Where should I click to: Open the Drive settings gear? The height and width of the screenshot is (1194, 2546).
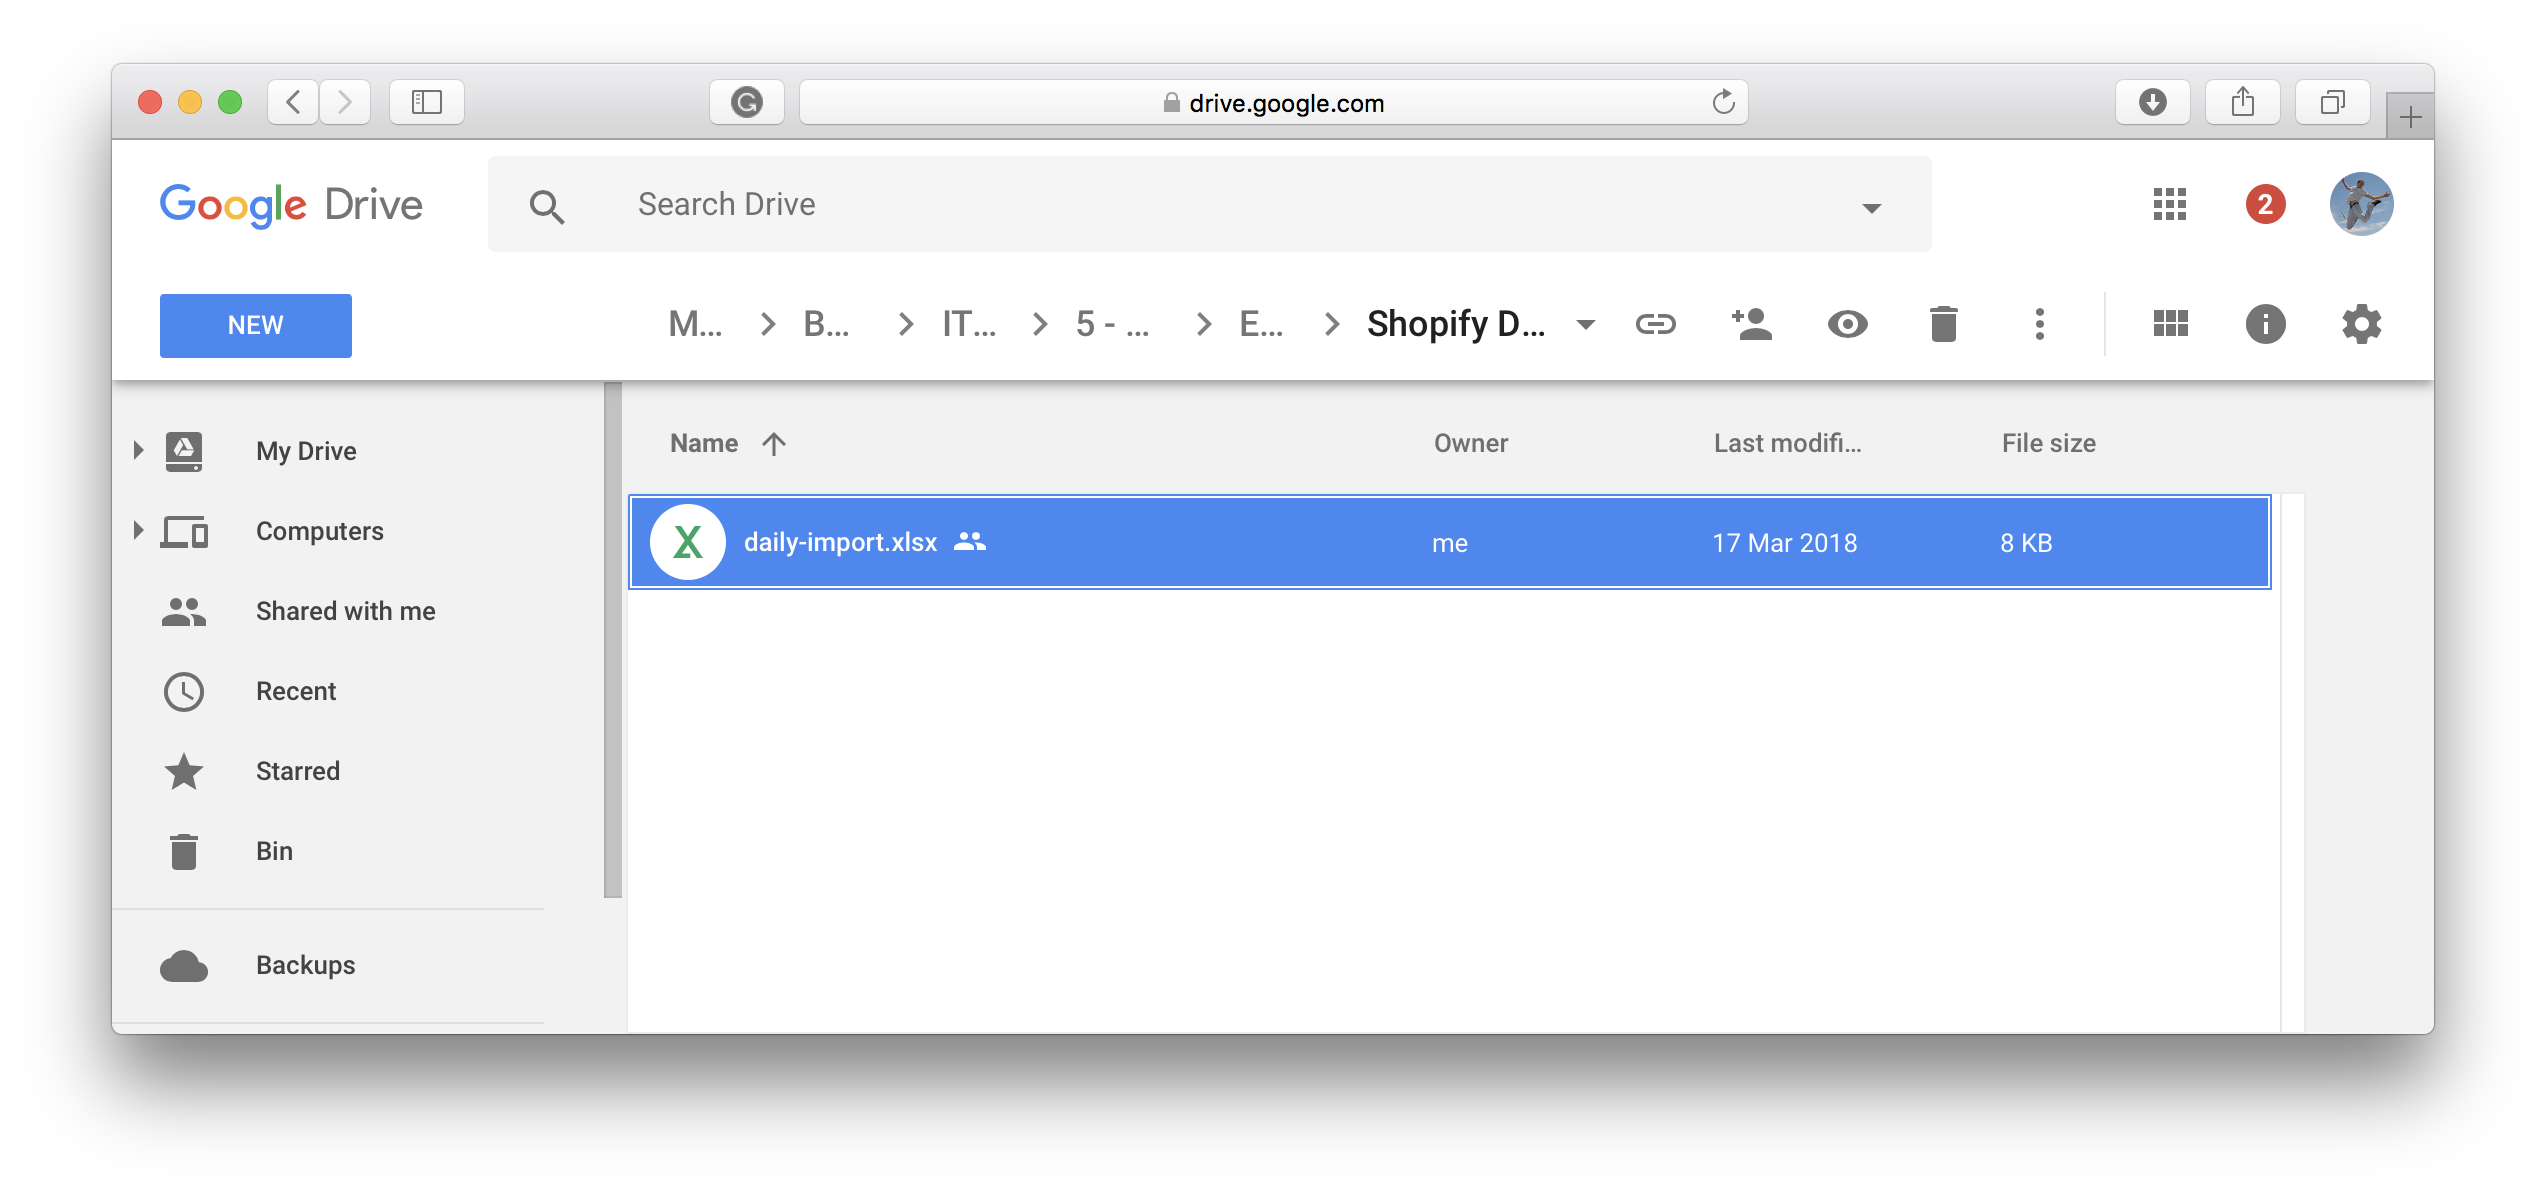coord(2361,324)
